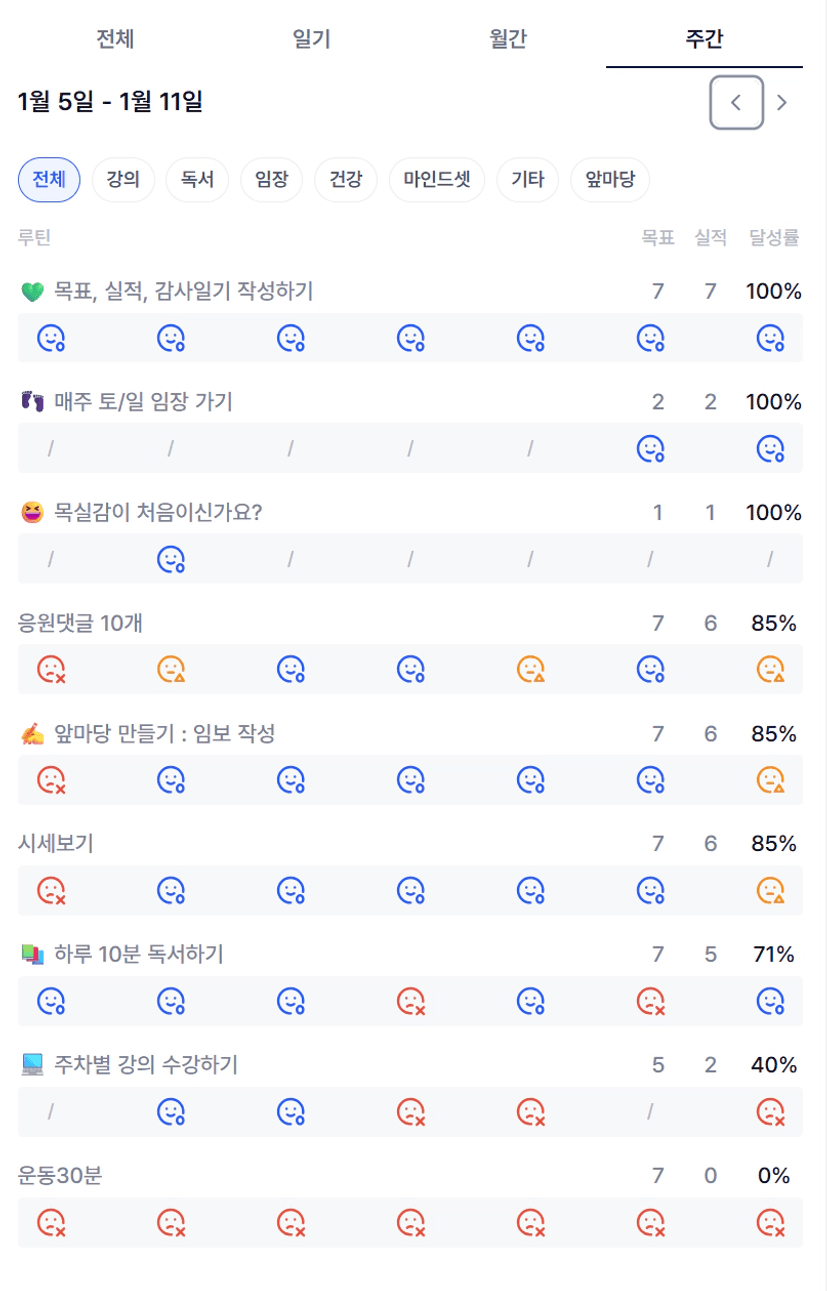The height and width of the screenshot is (1291, 827).
Task: Switch to the 일기 tab
Action: [311, 39]
